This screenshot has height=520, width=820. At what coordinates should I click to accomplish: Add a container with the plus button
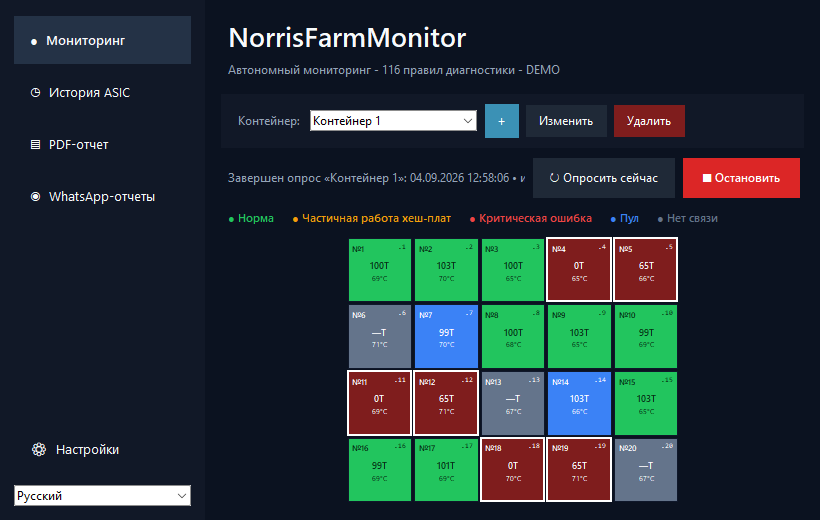[502, 121]
